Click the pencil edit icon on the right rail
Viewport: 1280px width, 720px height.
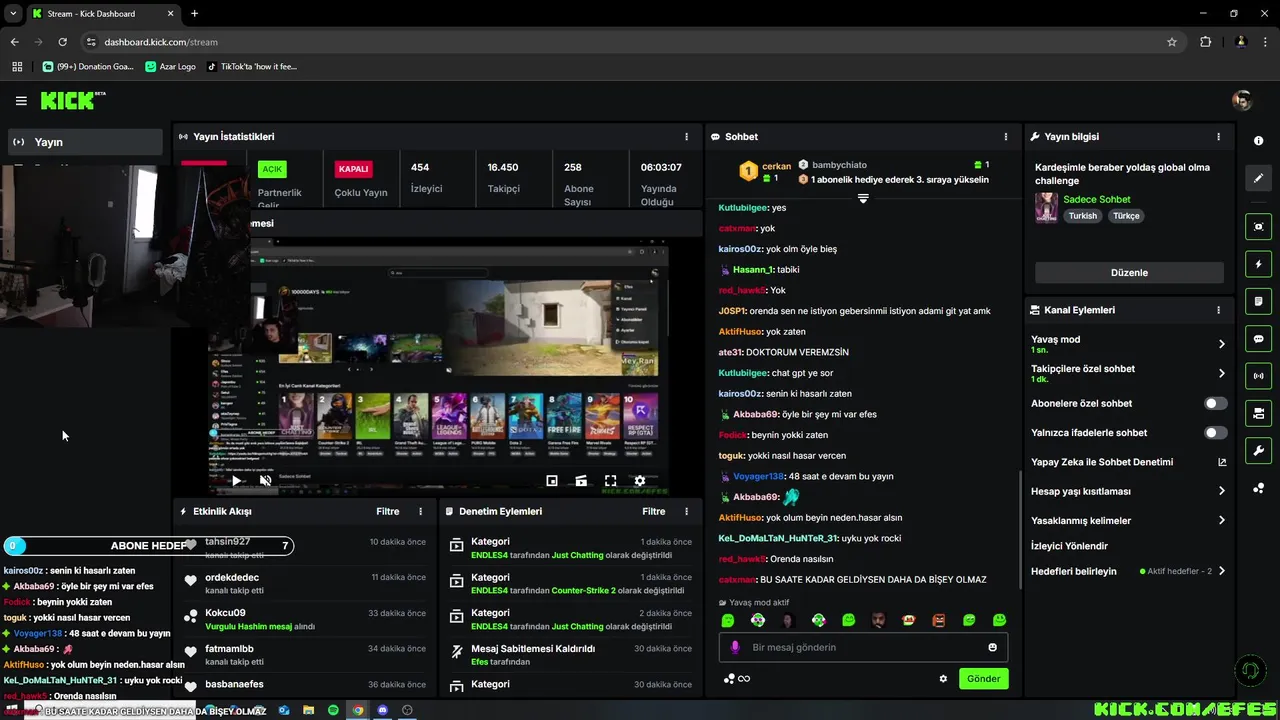point(1258,178)
